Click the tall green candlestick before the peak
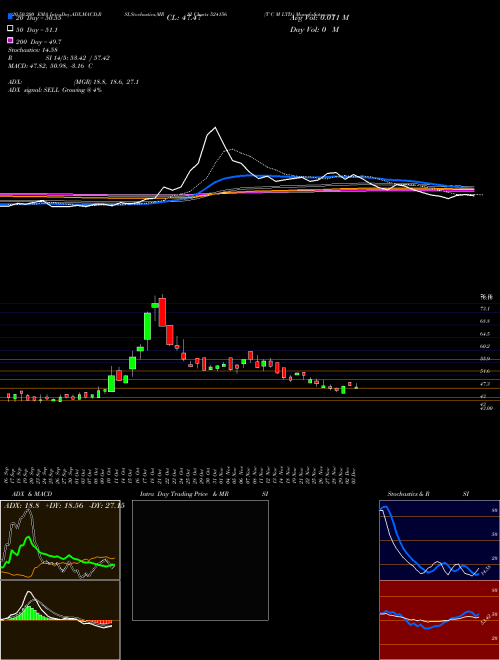The width and height of the screenshot is (500, 660). point(147,326)
